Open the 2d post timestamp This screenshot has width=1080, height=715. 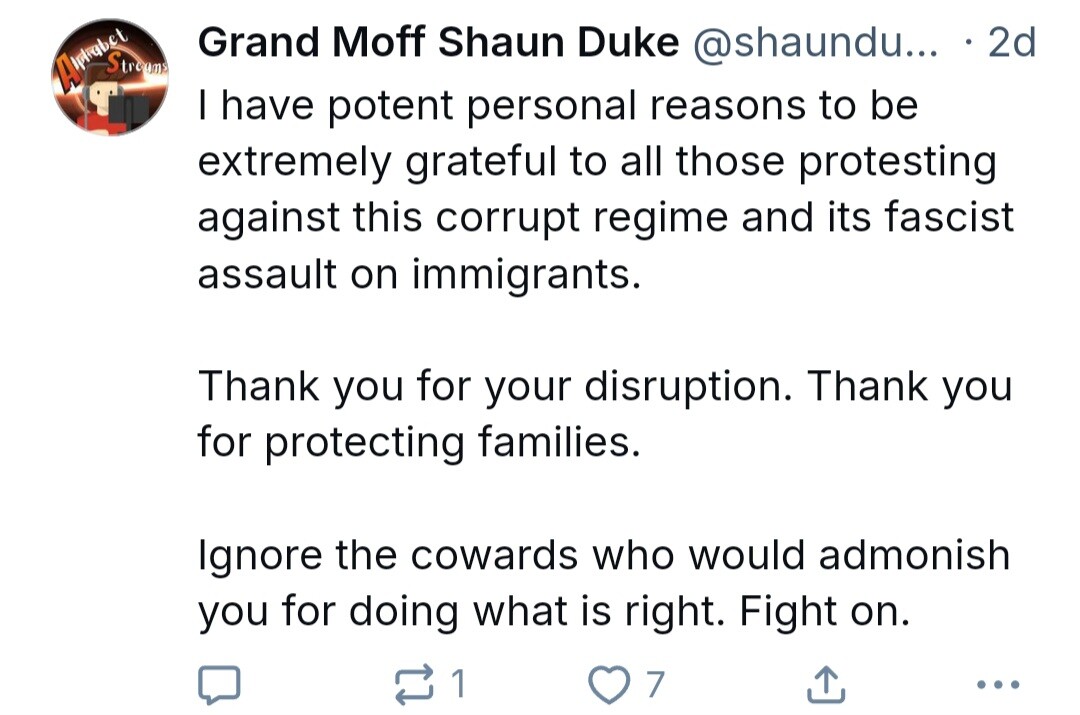pos(1011,43)
